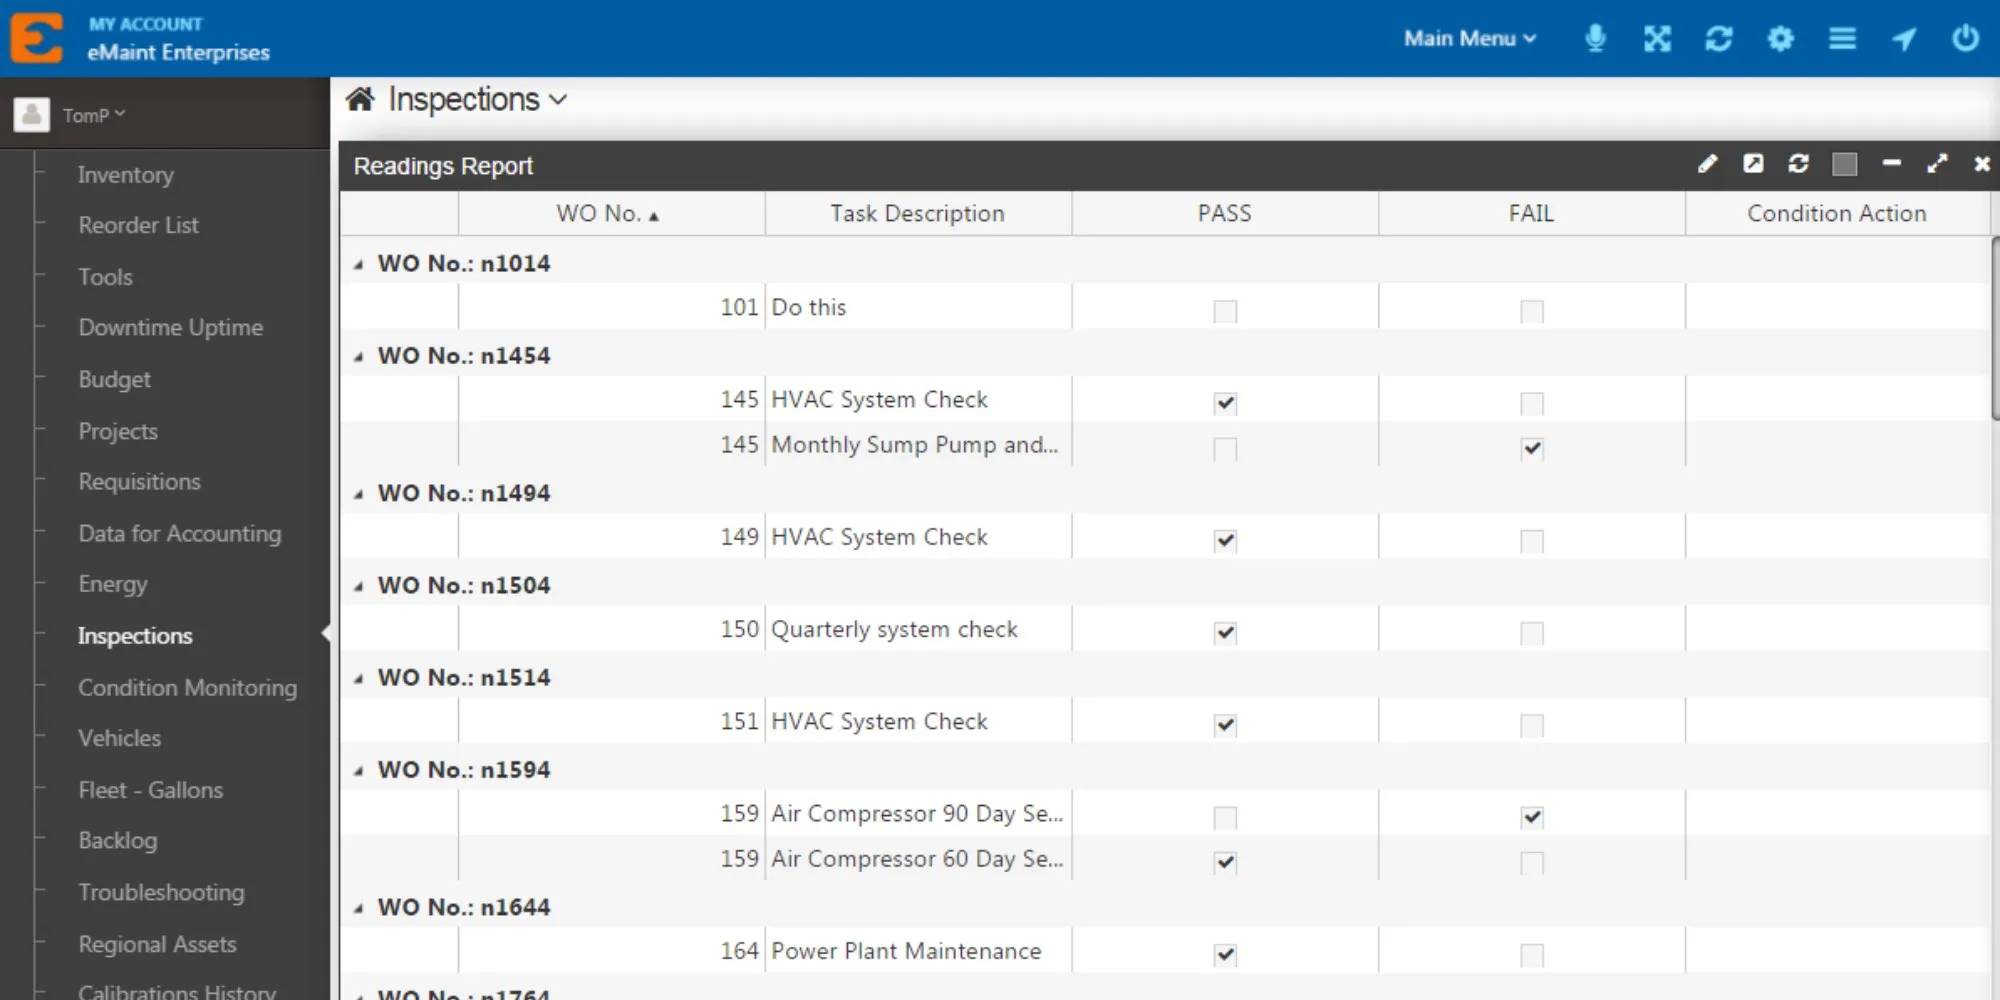The width and height of the screenshot is (2000, 1000).
Task: Sort by FAIL column header
Action: click(x=1532, y=213)
